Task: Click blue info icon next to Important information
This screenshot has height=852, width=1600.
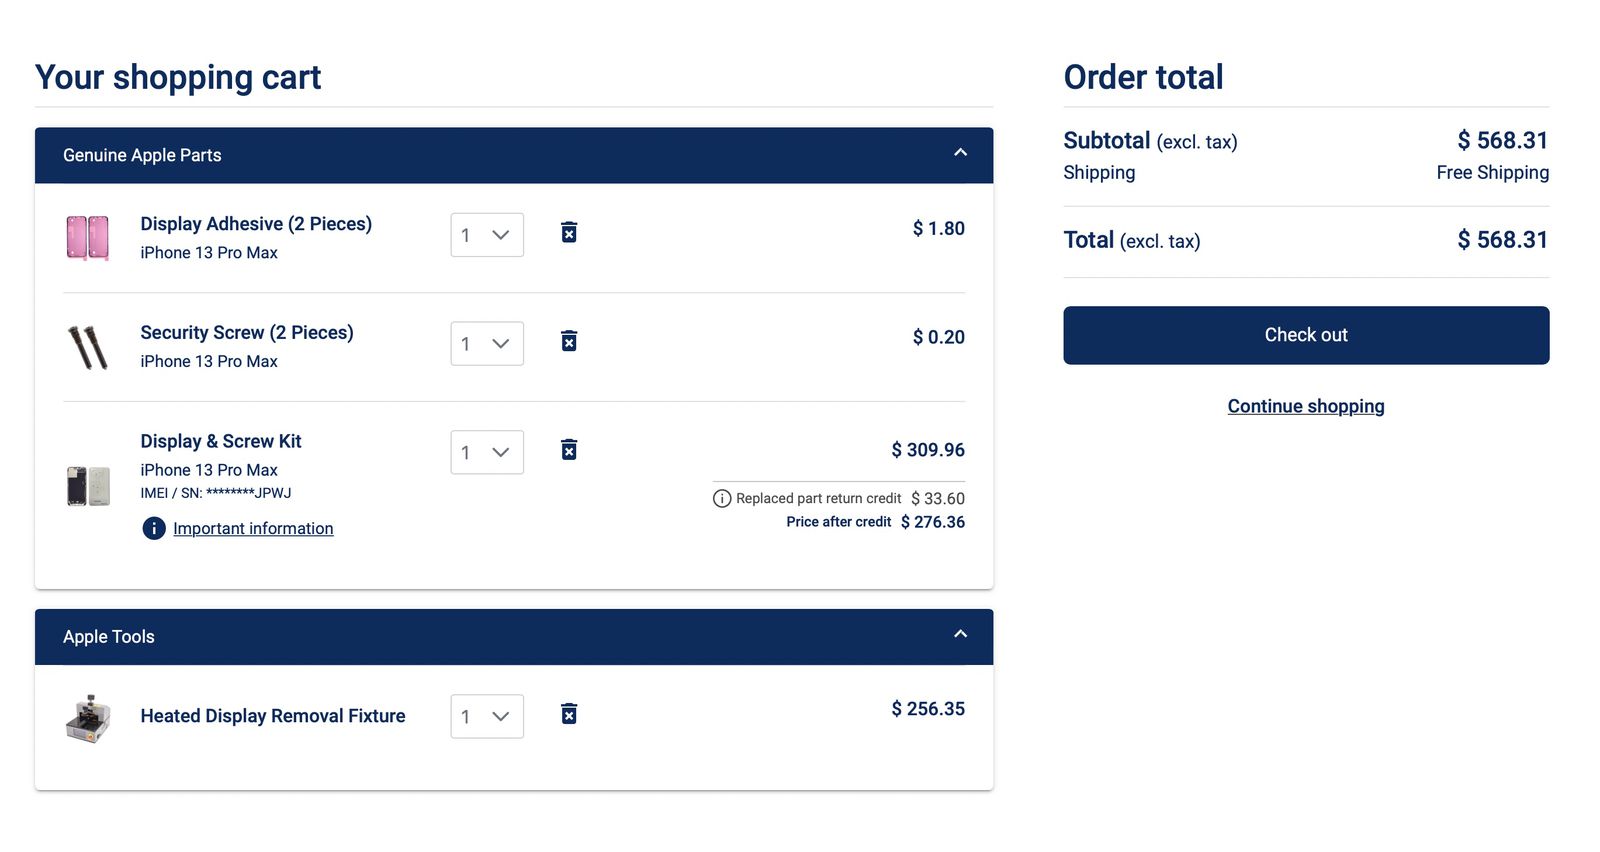Action: [154, 528]
